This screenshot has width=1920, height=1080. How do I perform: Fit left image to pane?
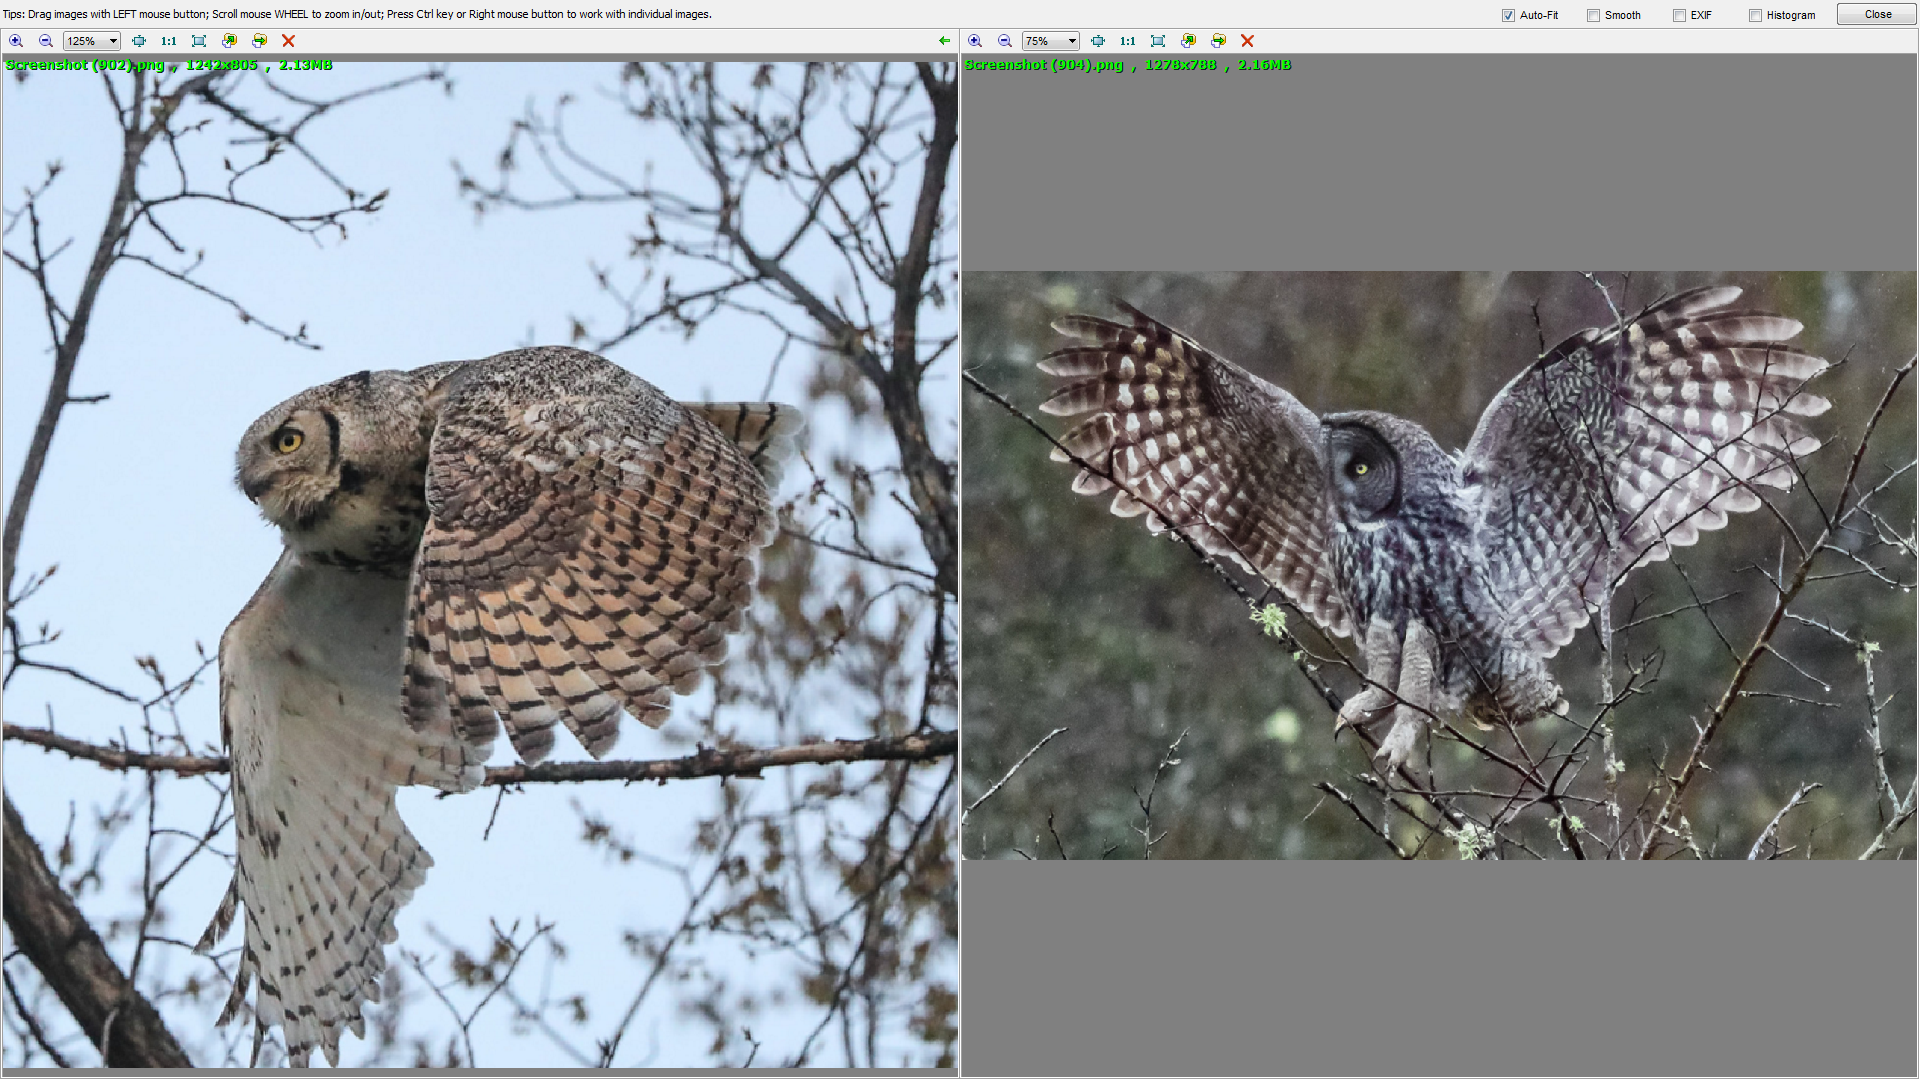(x=139, y=41)
